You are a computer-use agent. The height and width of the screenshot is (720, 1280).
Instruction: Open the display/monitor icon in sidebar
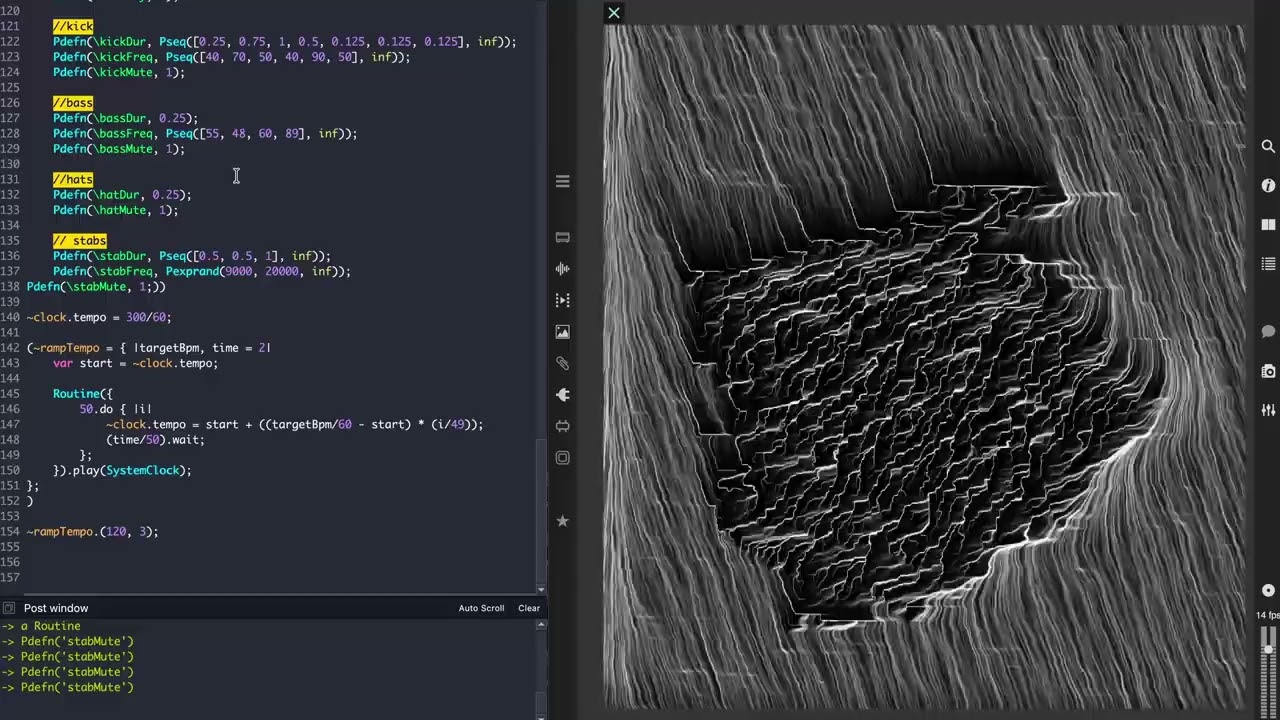coord(562,237)
